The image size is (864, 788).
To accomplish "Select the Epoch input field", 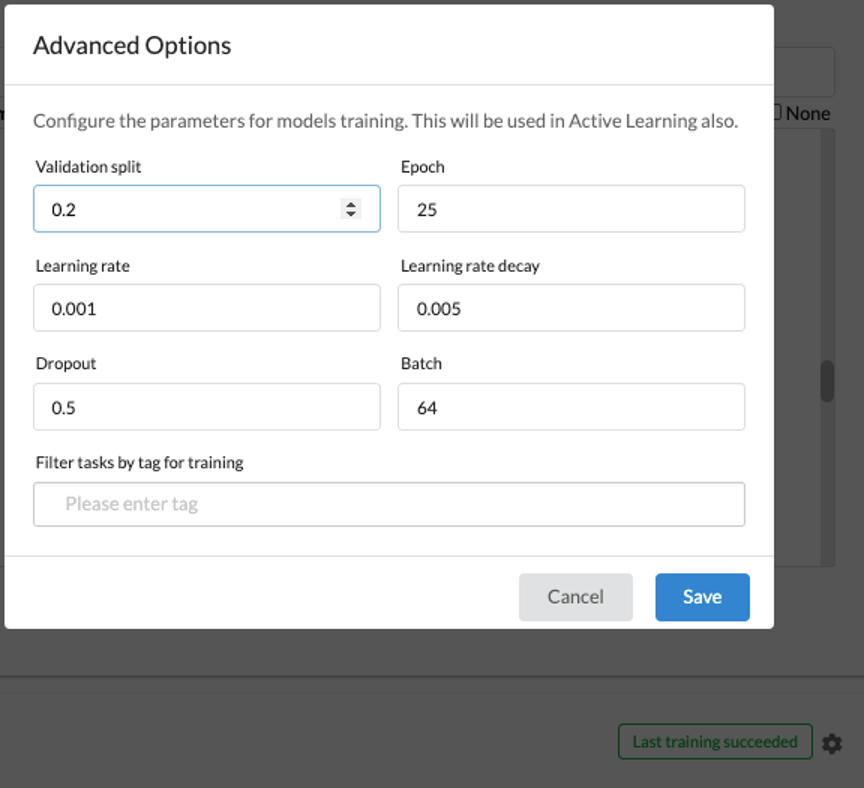I will 571,209.
